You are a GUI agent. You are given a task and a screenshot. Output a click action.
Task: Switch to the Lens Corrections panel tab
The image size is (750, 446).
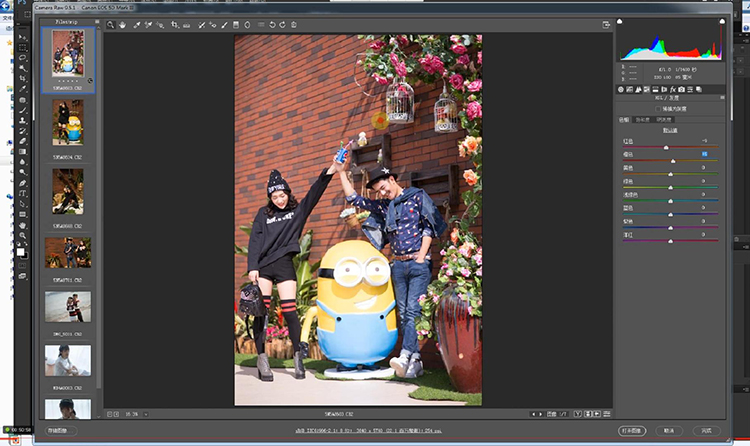tap(664, 89)
